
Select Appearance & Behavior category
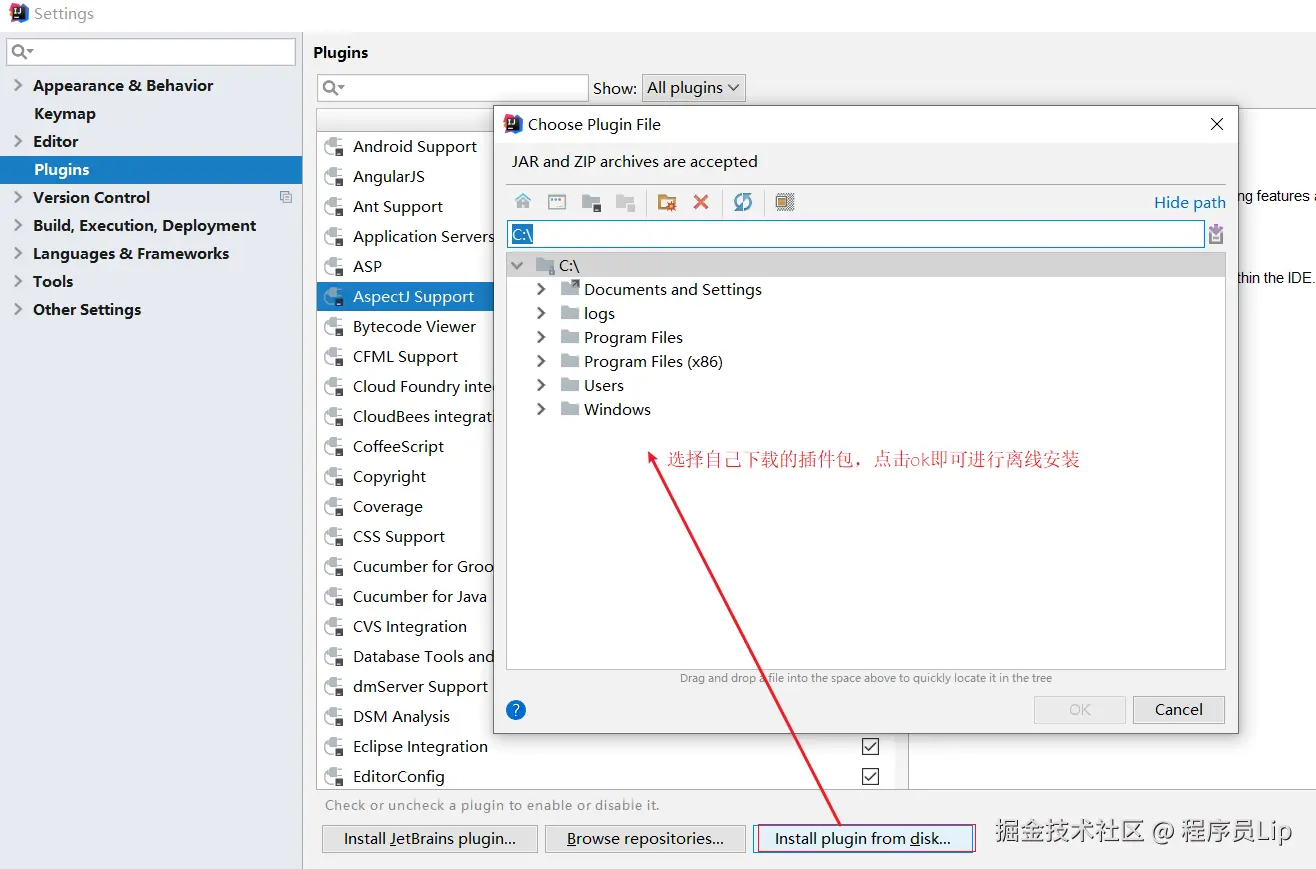tap(123, 85)
